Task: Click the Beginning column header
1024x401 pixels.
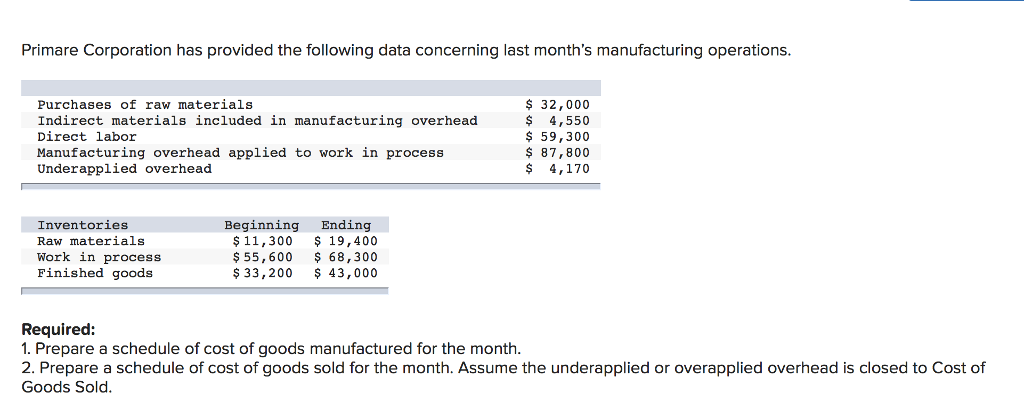Action: (x=262, y=225)
